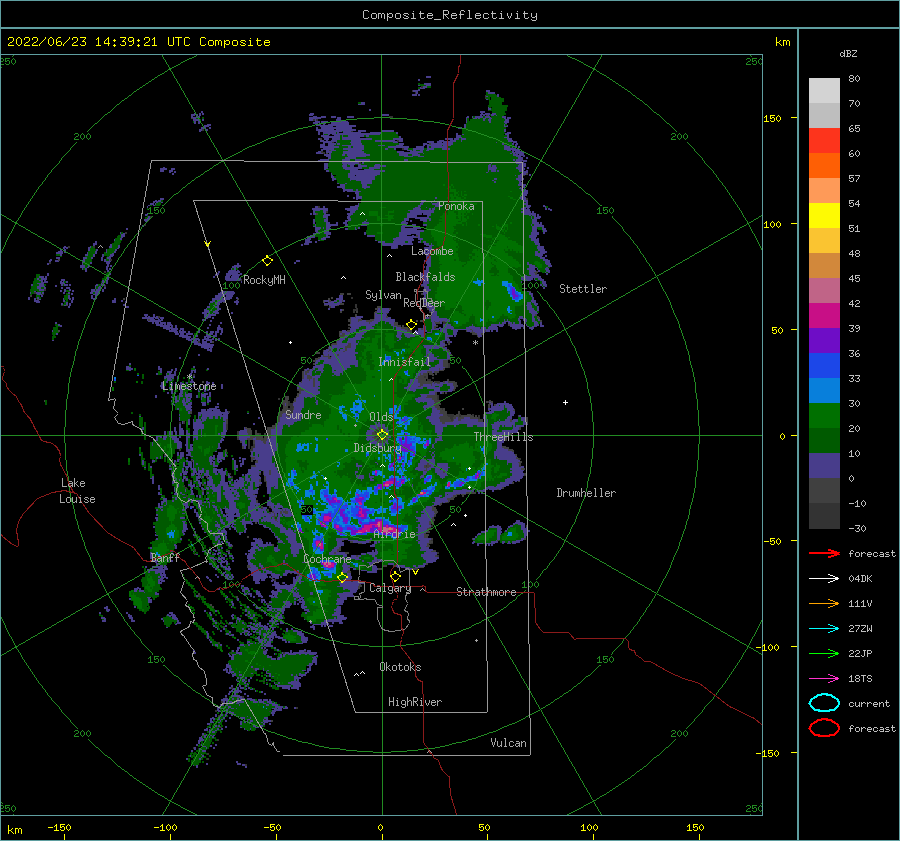
Task: Click the Drumheller city label
Action: [x=586, y=493]
